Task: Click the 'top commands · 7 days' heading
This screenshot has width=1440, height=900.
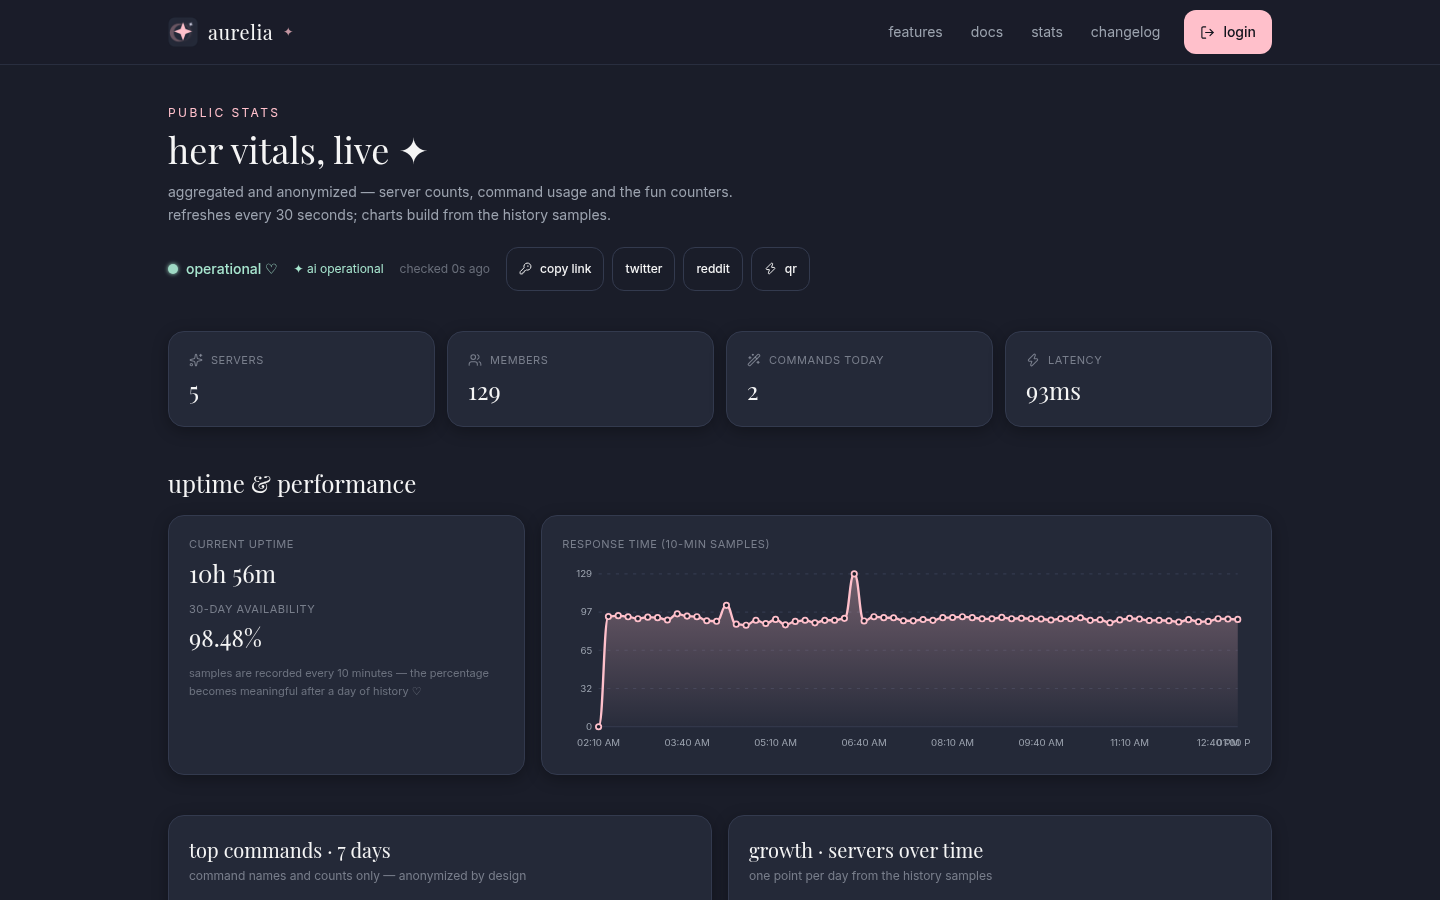Action: click(x=290, y=851)
